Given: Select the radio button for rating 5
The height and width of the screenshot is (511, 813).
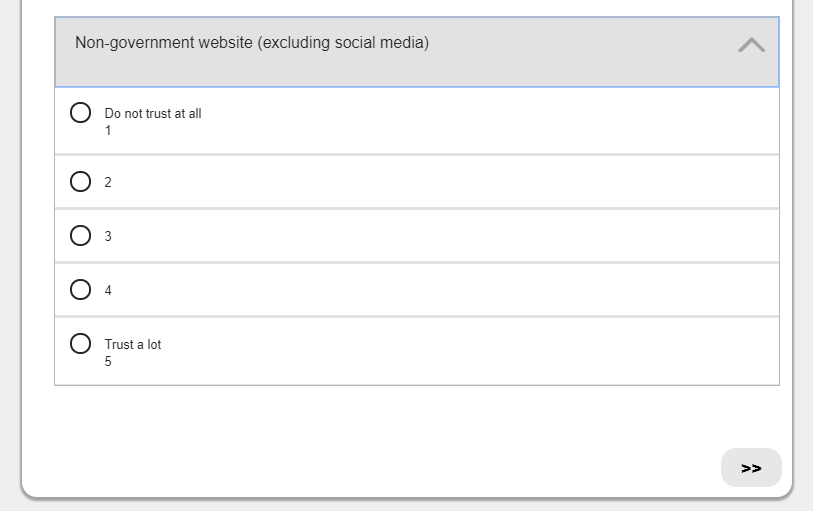Looking at the screenshot, I should tap(81, 344).
